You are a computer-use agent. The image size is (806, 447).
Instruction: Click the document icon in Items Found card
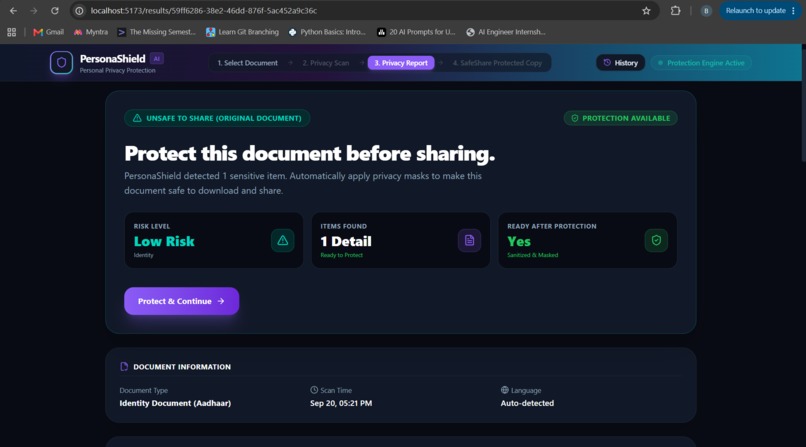[x=469, y=240]
